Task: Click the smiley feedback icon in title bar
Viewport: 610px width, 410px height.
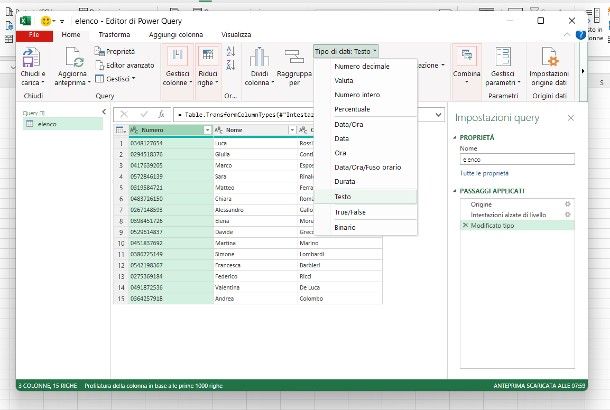Action: click(46, 21)
